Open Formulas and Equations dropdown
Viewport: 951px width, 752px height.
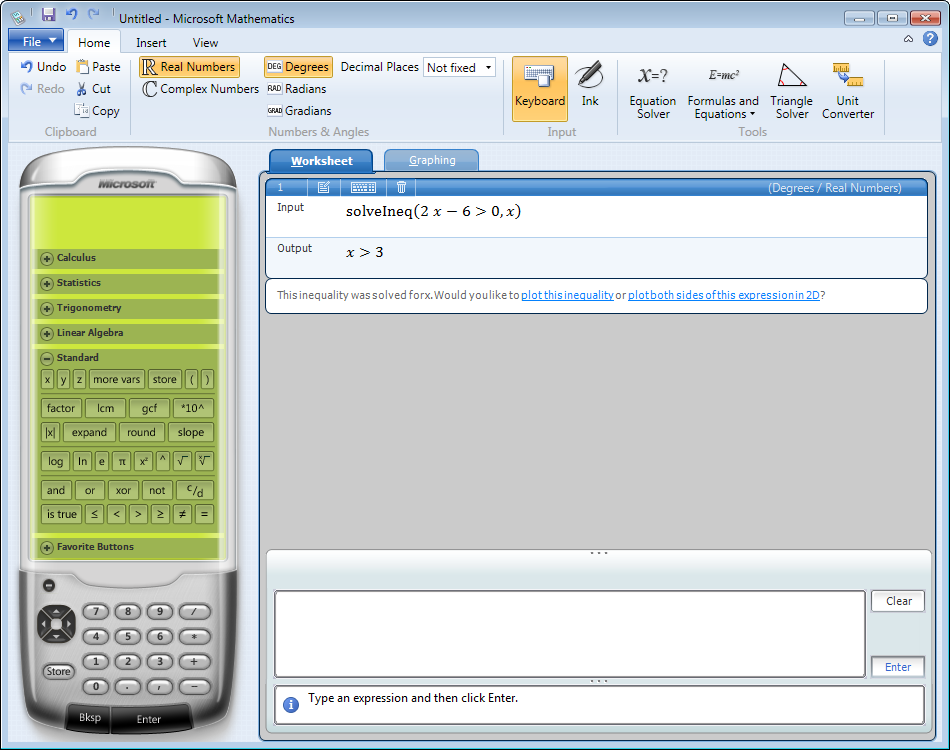[x=723, y=91]
